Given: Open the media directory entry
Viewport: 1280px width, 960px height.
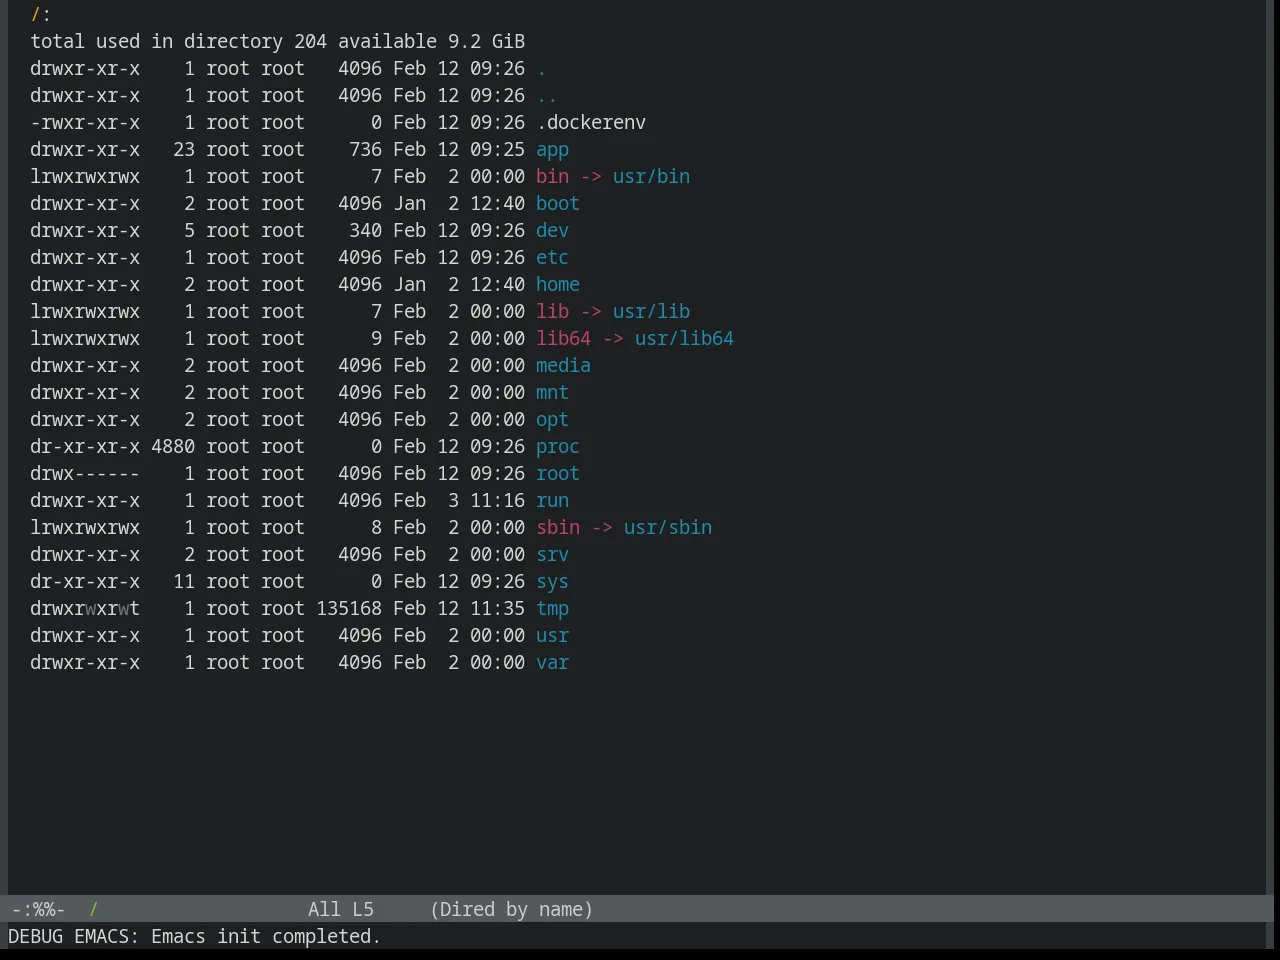Looking at the screenshot, I should tap(563, 366).
